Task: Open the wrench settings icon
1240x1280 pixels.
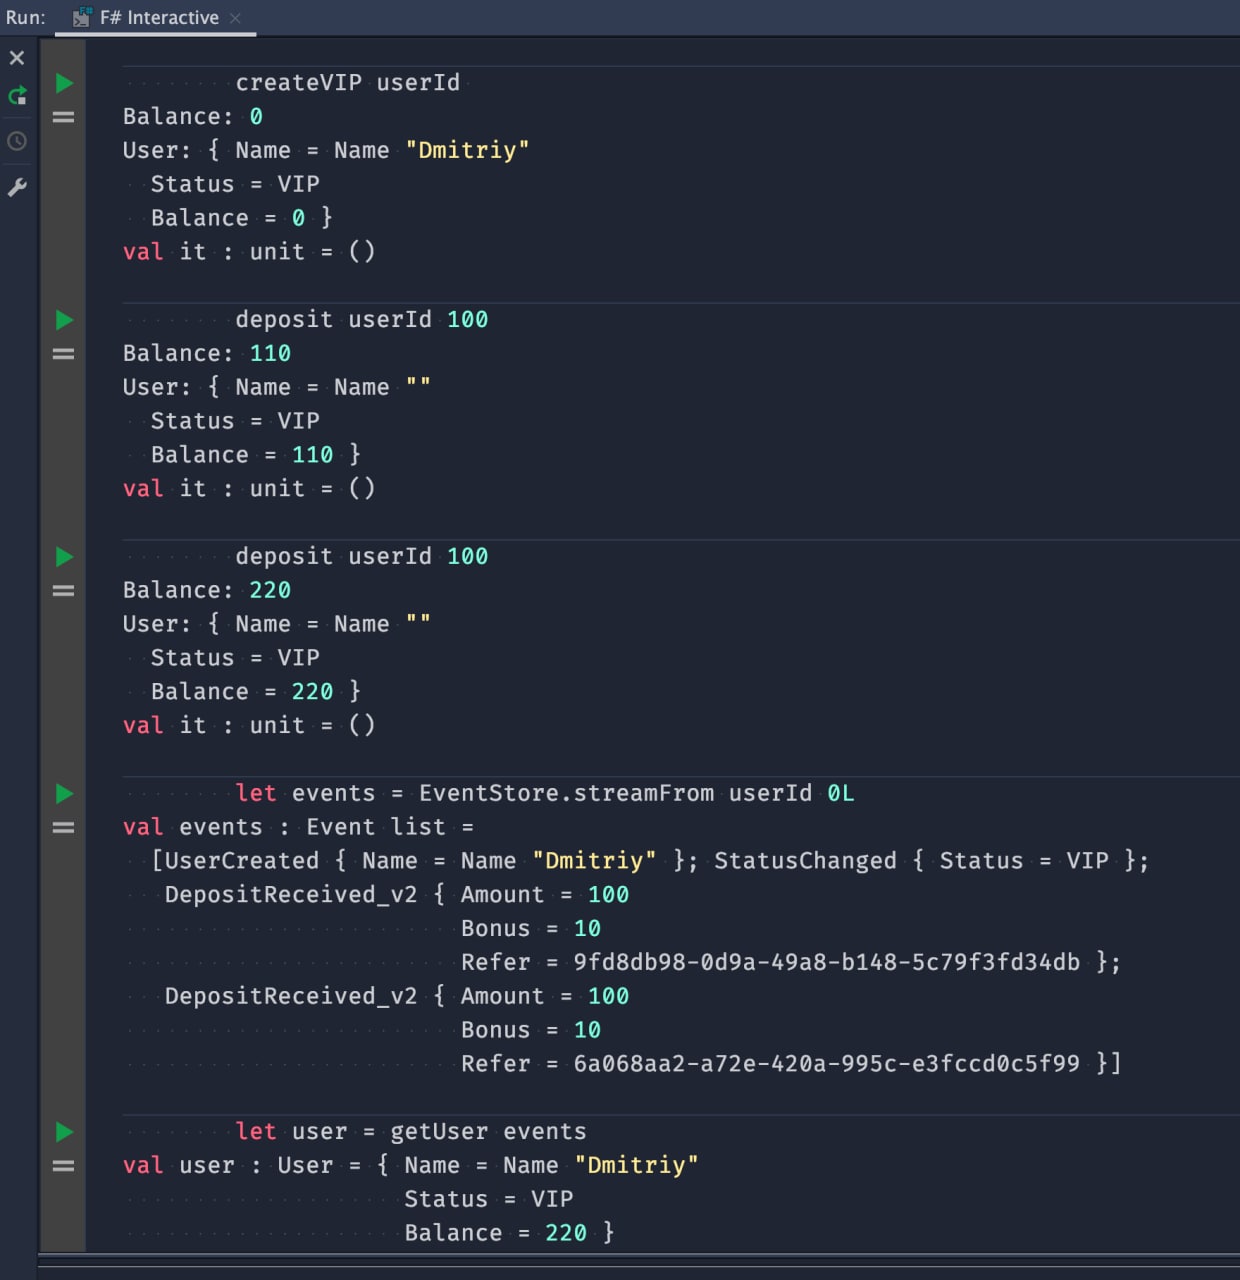Action: [17, 187]
